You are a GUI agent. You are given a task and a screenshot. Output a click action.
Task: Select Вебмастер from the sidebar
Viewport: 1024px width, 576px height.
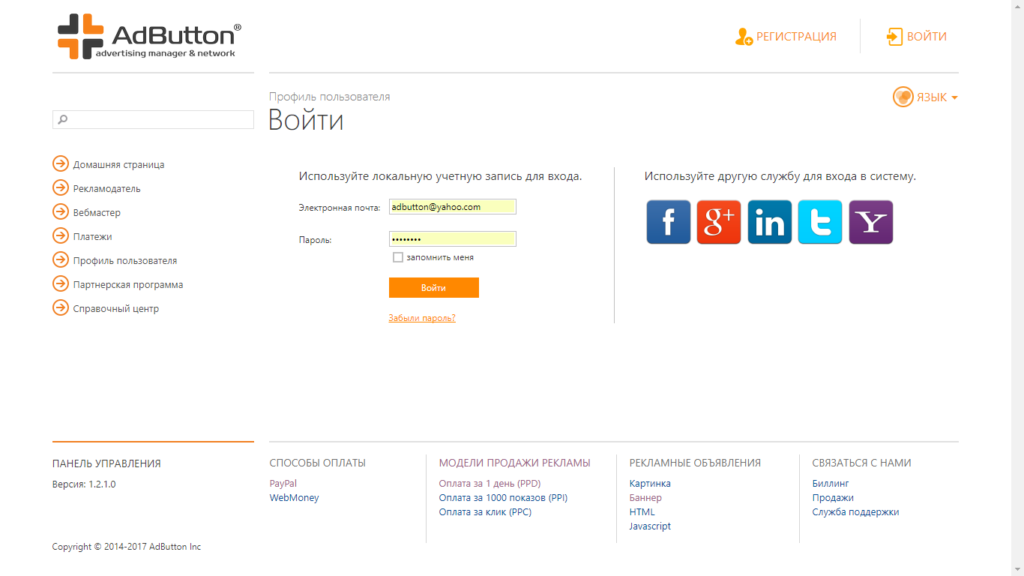(96, 212)
